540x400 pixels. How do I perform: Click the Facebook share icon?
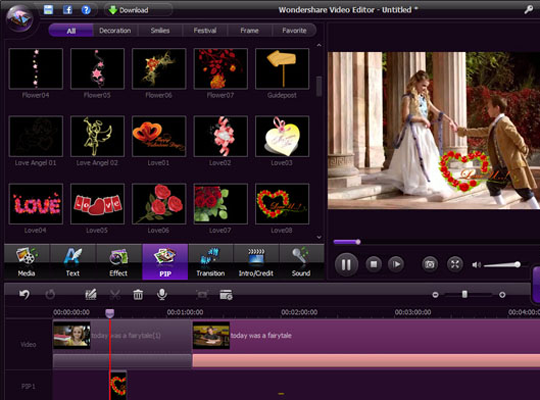(x=68, y=10)
